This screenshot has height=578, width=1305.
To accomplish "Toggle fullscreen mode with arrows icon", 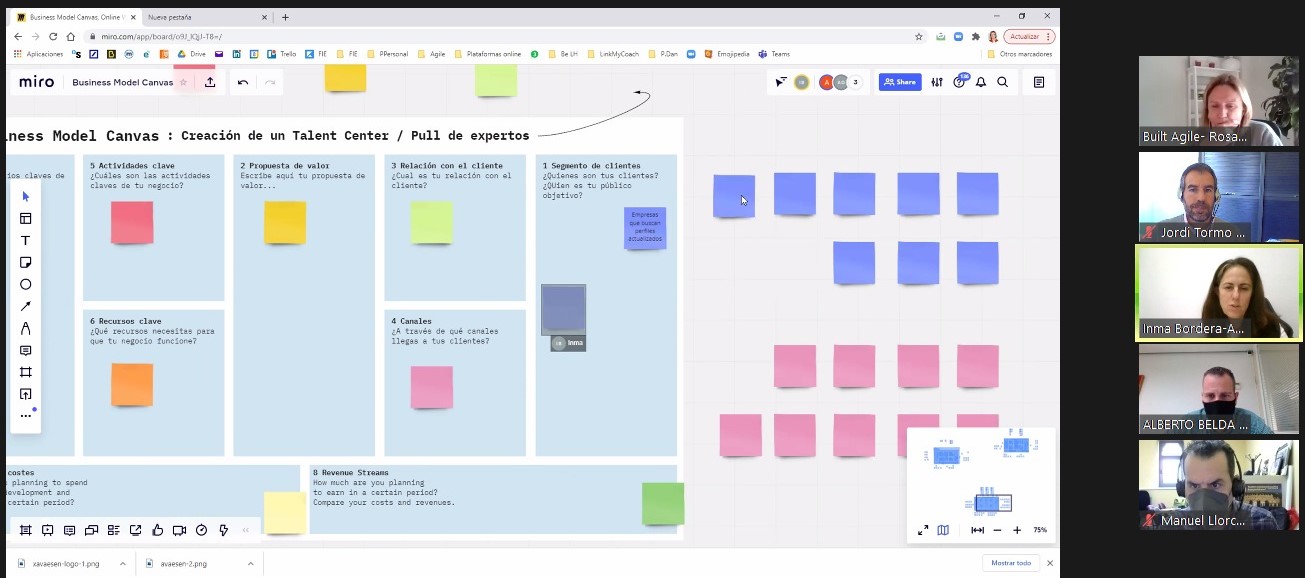I will pyautogui.click(x=923, y=530).
